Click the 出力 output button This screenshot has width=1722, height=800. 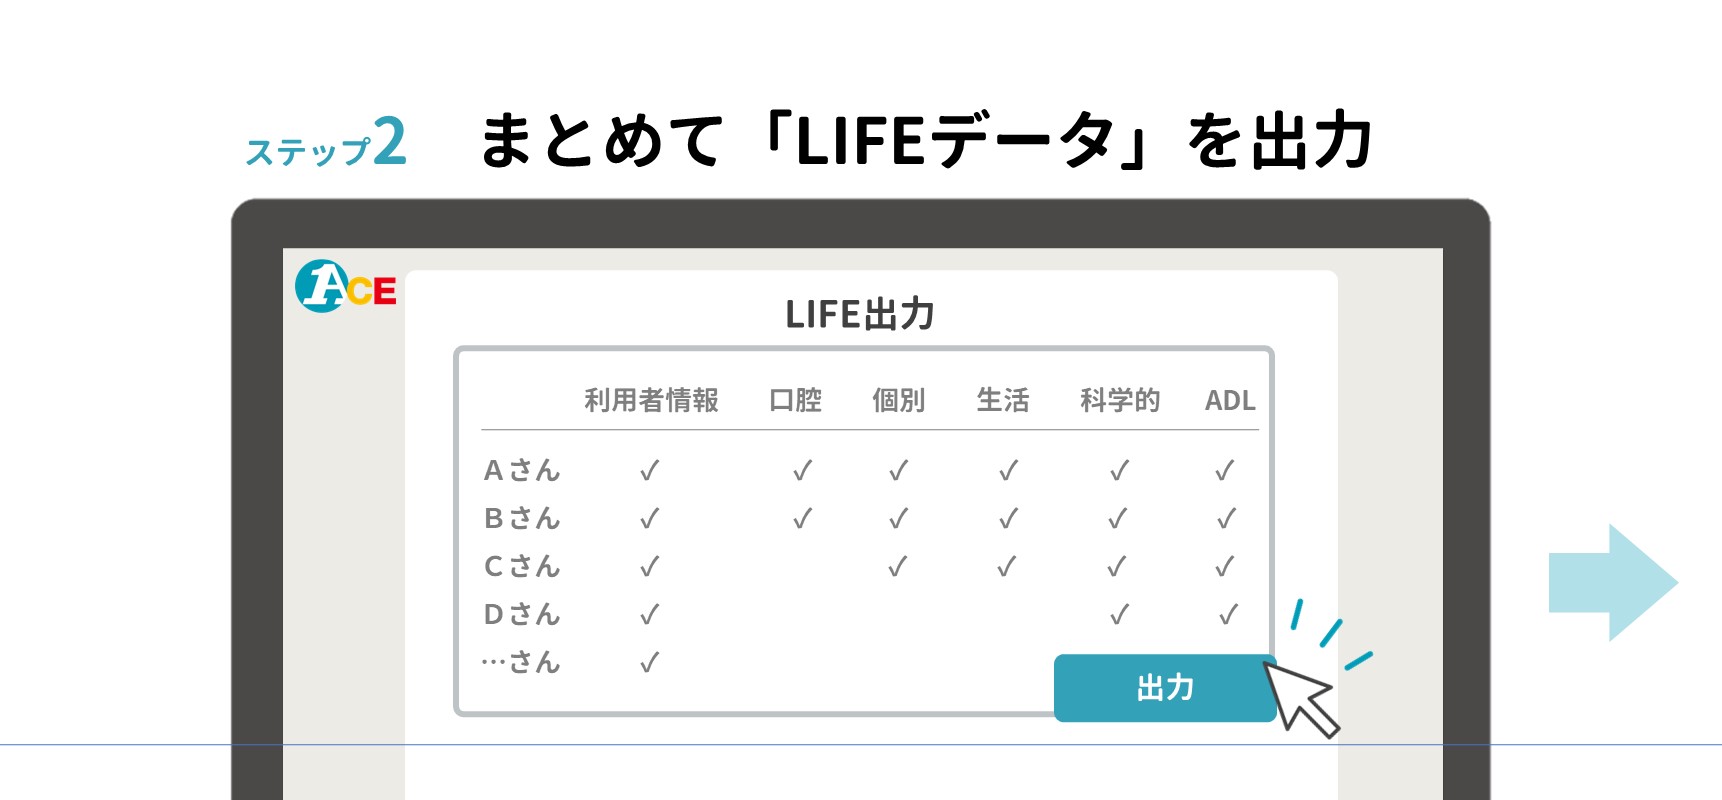pos(1164,688)
